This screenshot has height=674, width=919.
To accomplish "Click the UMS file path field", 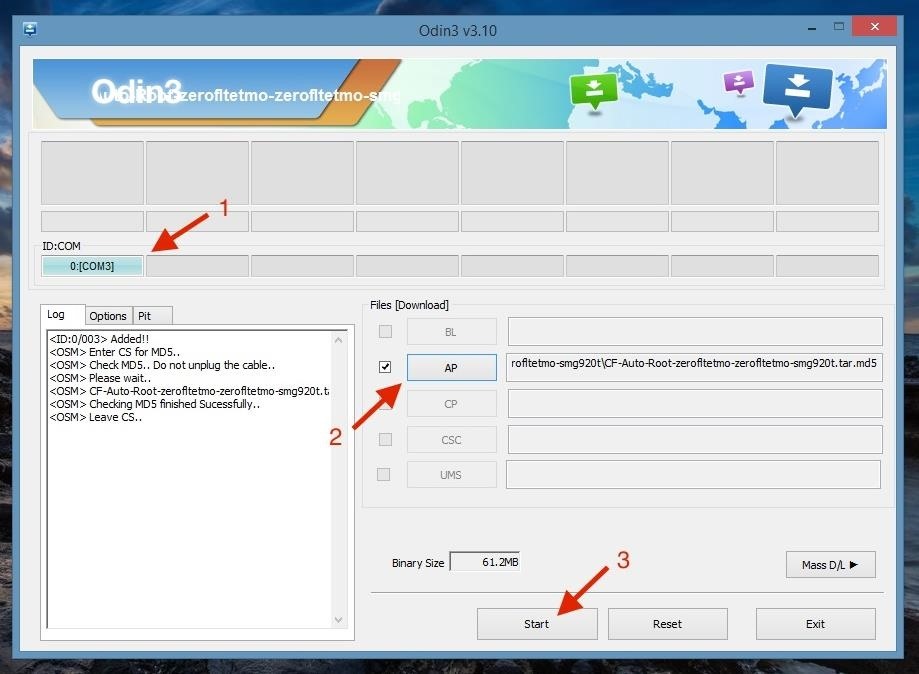I will pos(693,475).
